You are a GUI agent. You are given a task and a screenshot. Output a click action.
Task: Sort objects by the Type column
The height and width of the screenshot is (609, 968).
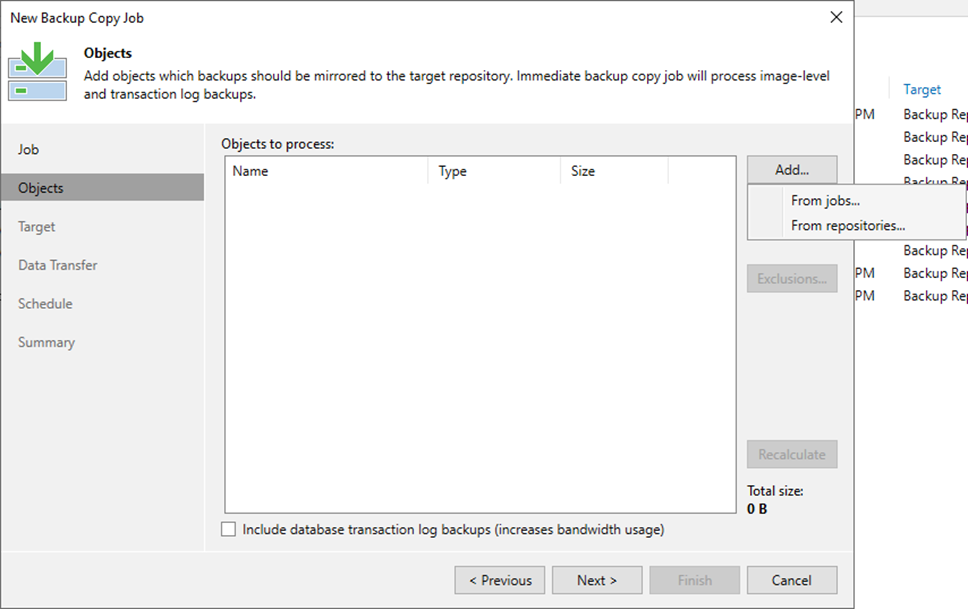point(452,171)
